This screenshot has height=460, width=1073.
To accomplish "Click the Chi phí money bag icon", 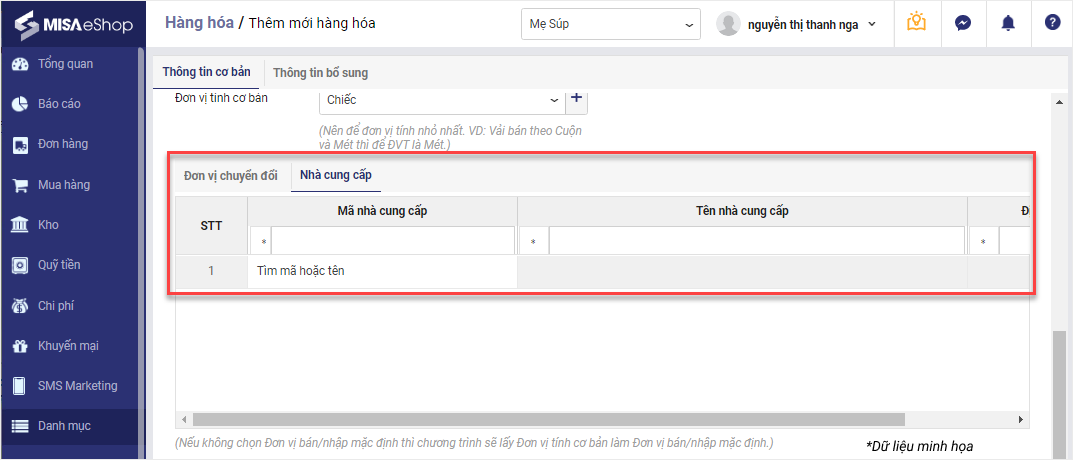I will click(x=21, y=306).
